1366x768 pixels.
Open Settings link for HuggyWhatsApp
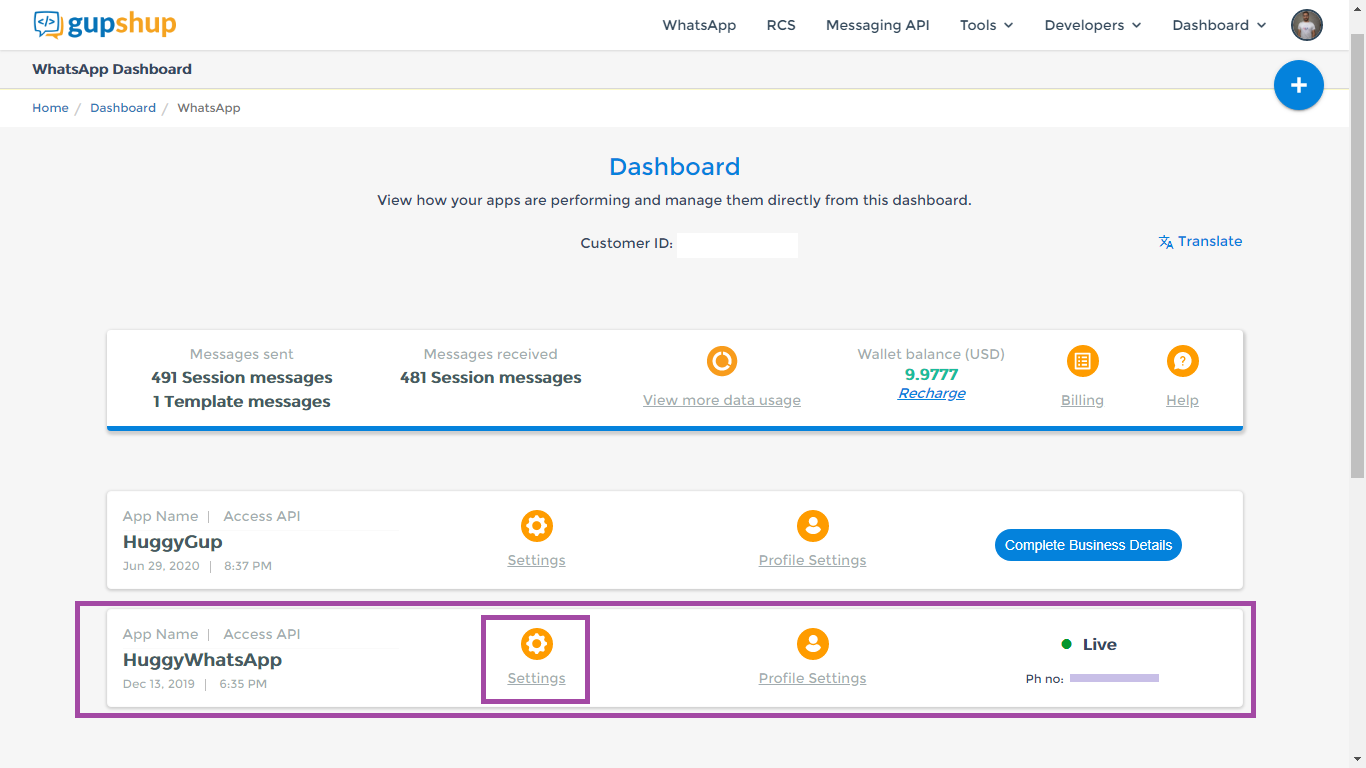pyautogui.click(x=536, y=678)
